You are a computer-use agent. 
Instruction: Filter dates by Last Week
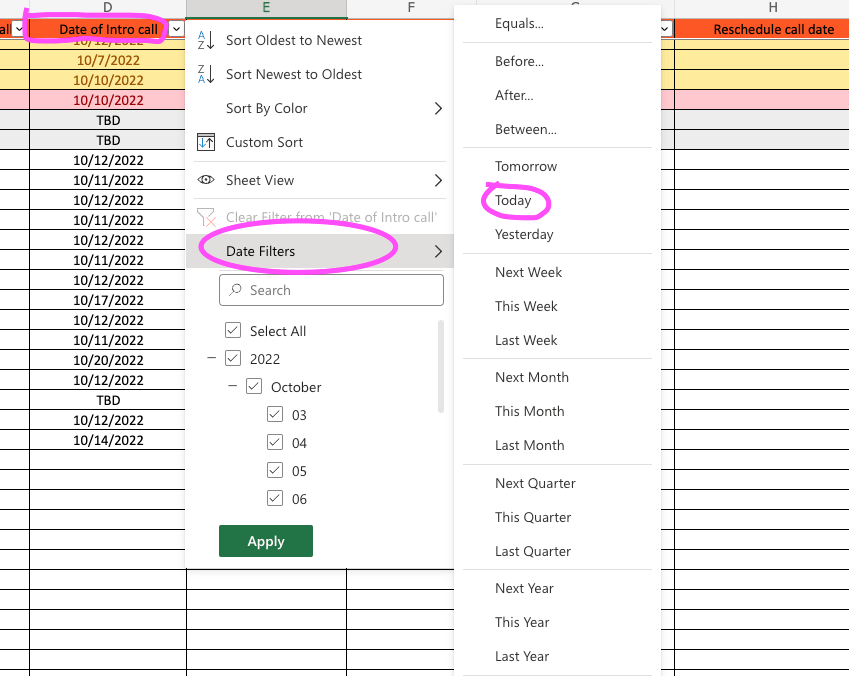(558, 340)
